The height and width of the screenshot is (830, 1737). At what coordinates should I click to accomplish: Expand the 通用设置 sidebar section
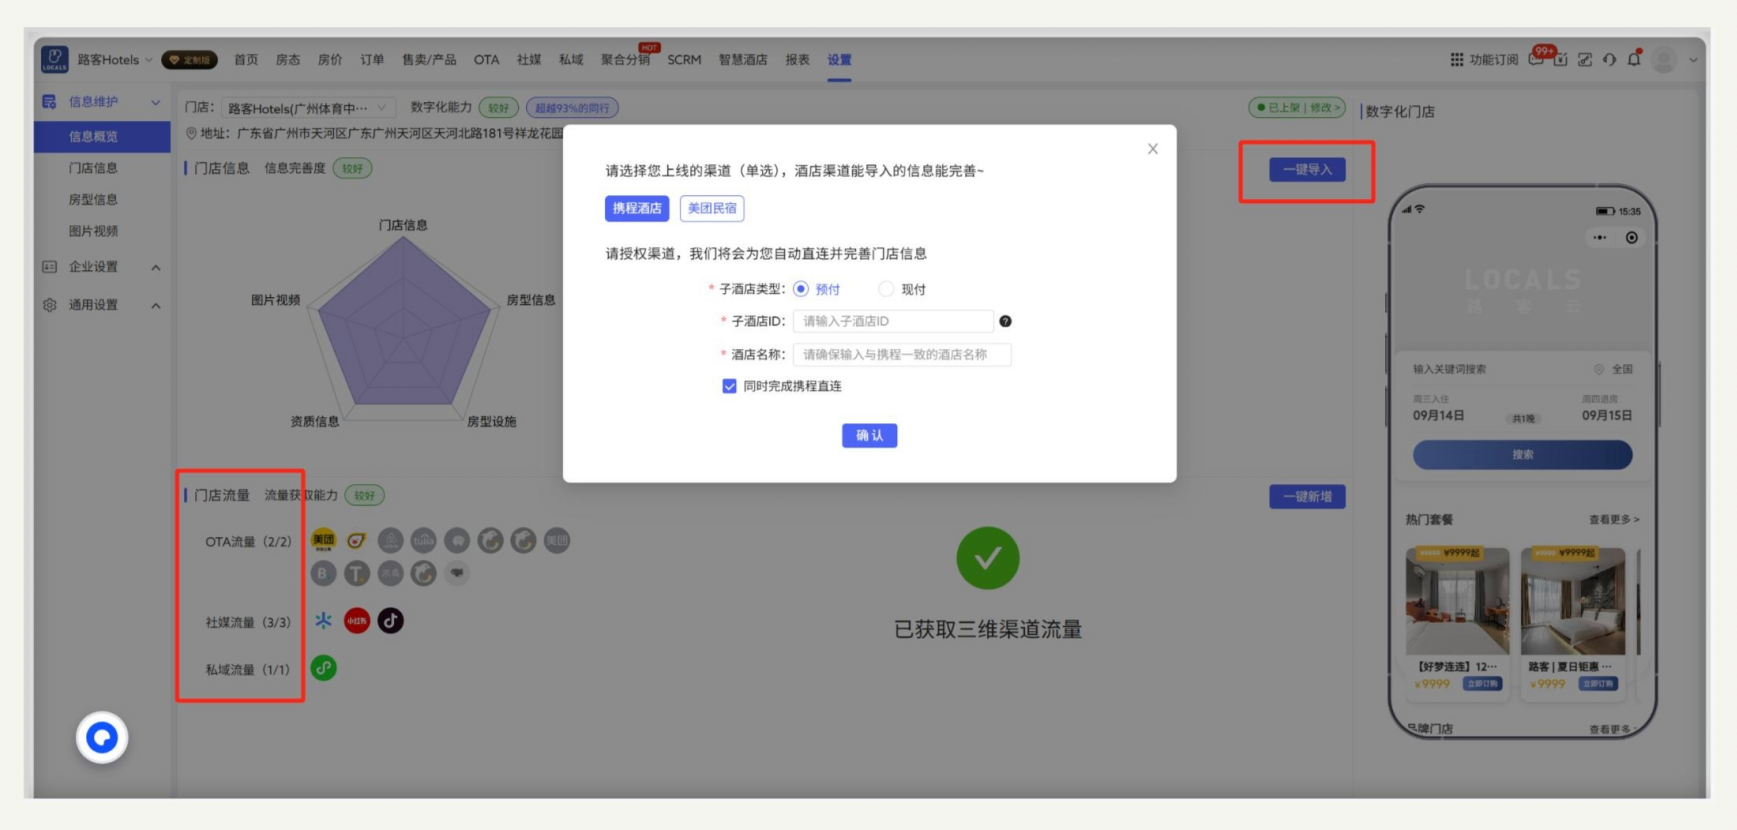(x=155, y=305)
